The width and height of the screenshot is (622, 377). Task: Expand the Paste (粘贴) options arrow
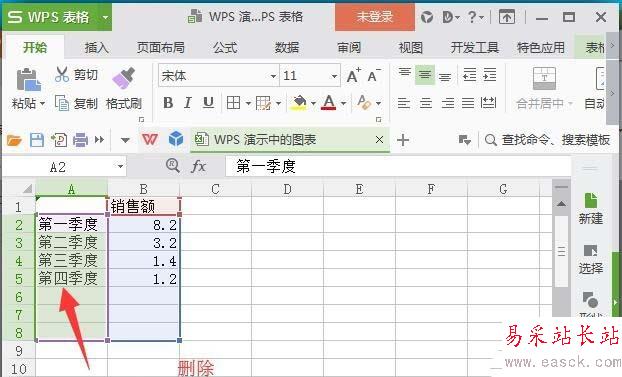[42, 104]
